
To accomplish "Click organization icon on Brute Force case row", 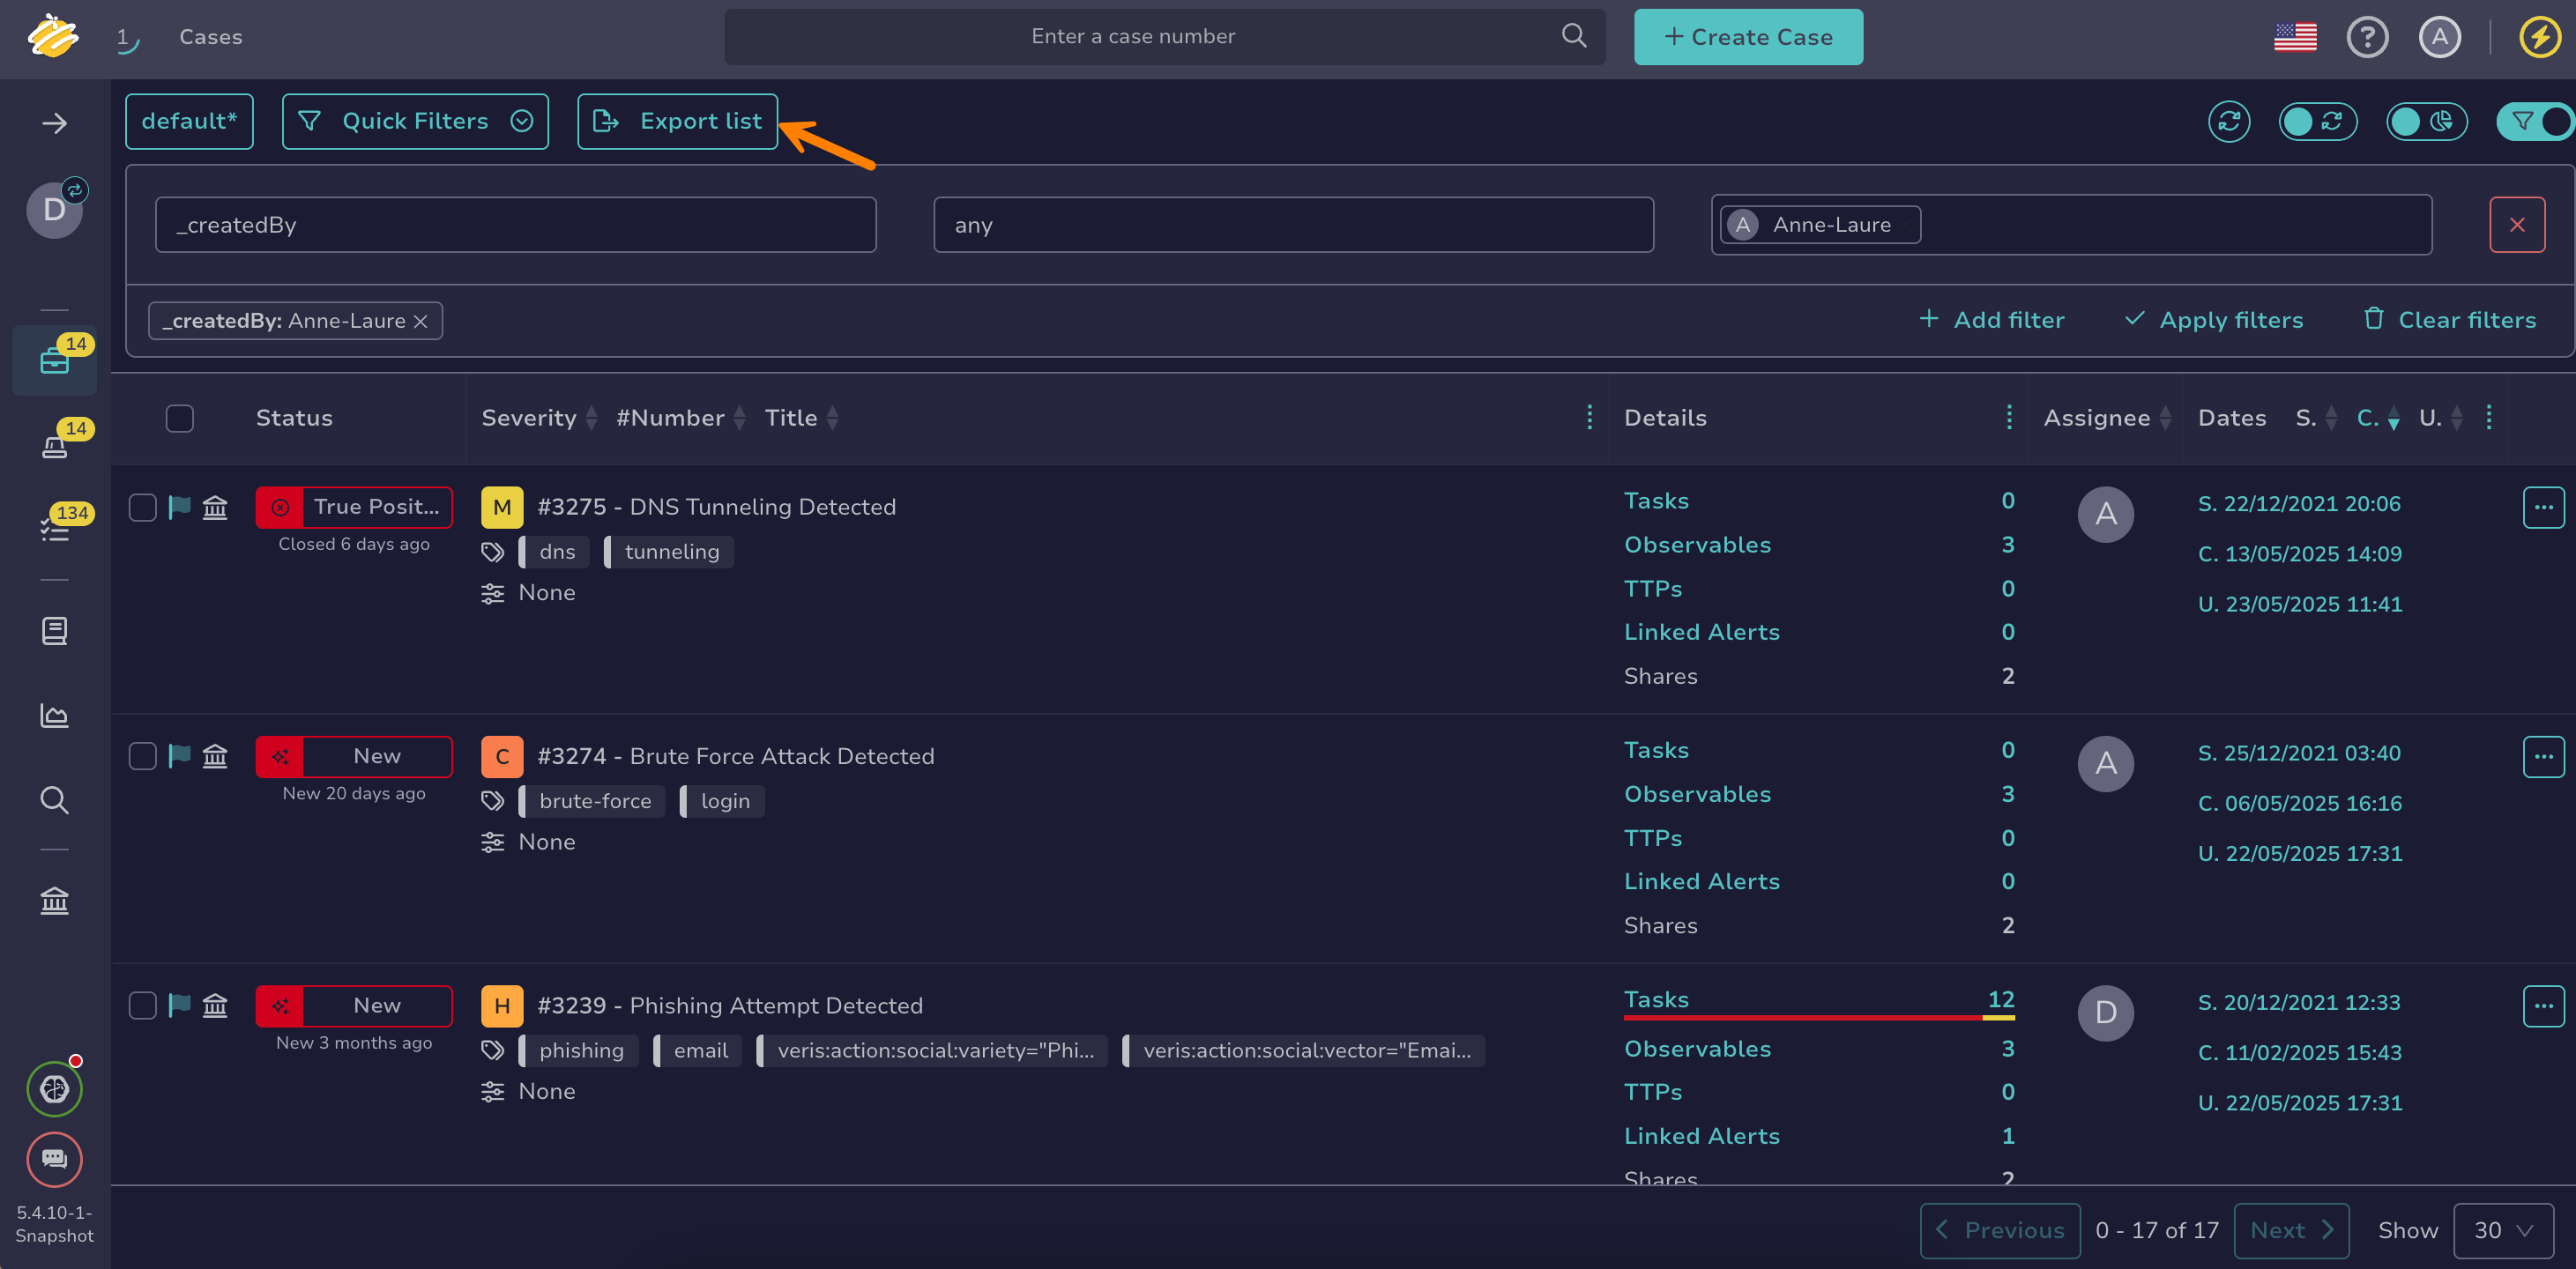I will pos(215,756).
